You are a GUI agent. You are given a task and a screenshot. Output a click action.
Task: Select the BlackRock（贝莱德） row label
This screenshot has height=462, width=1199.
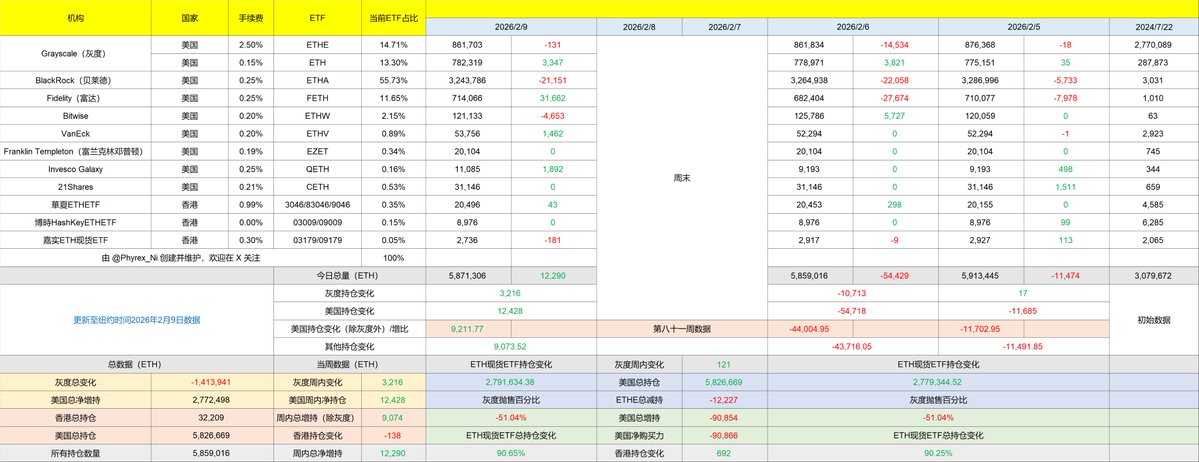pyautogui.click(x=75, y=79)
